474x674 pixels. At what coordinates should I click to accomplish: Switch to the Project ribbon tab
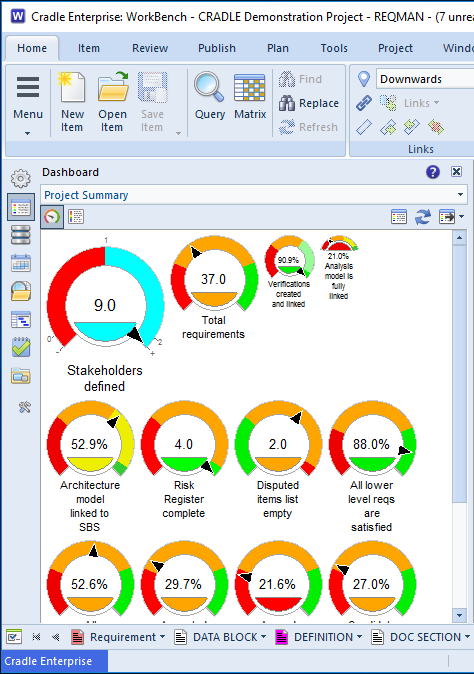[395, 48]
